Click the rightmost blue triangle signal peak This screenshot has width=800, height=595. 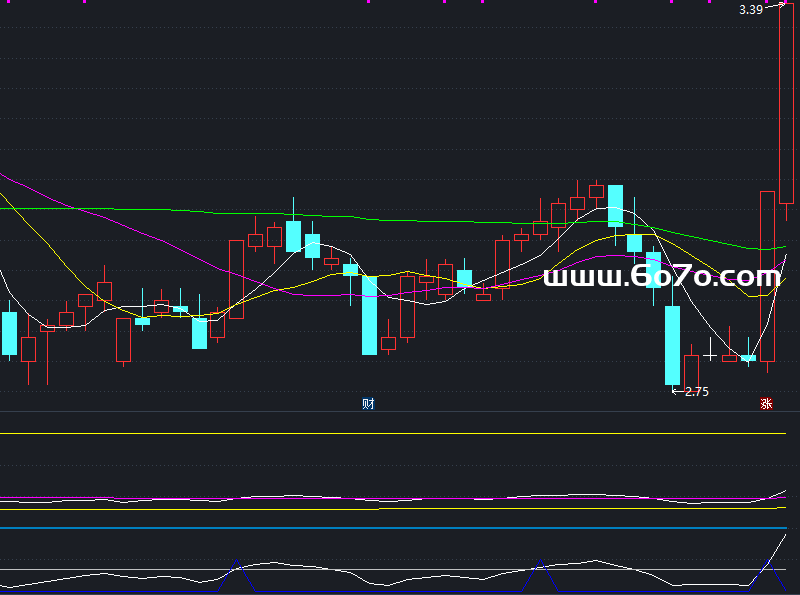768,576
